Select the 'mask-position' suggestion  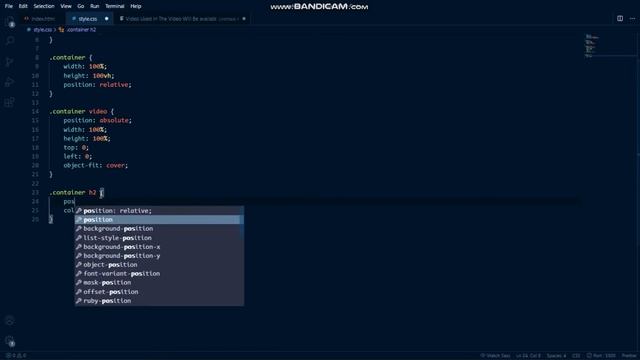tap(159, 282)
